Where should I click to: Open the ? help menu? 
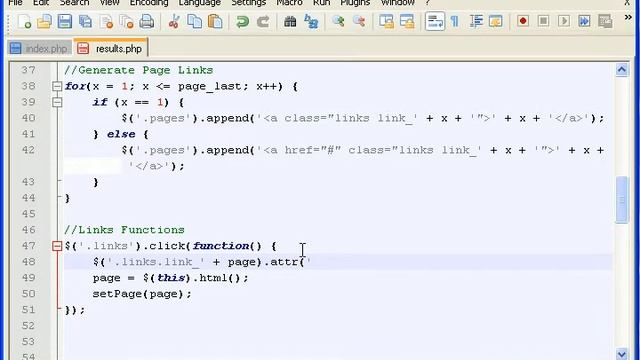427,3
